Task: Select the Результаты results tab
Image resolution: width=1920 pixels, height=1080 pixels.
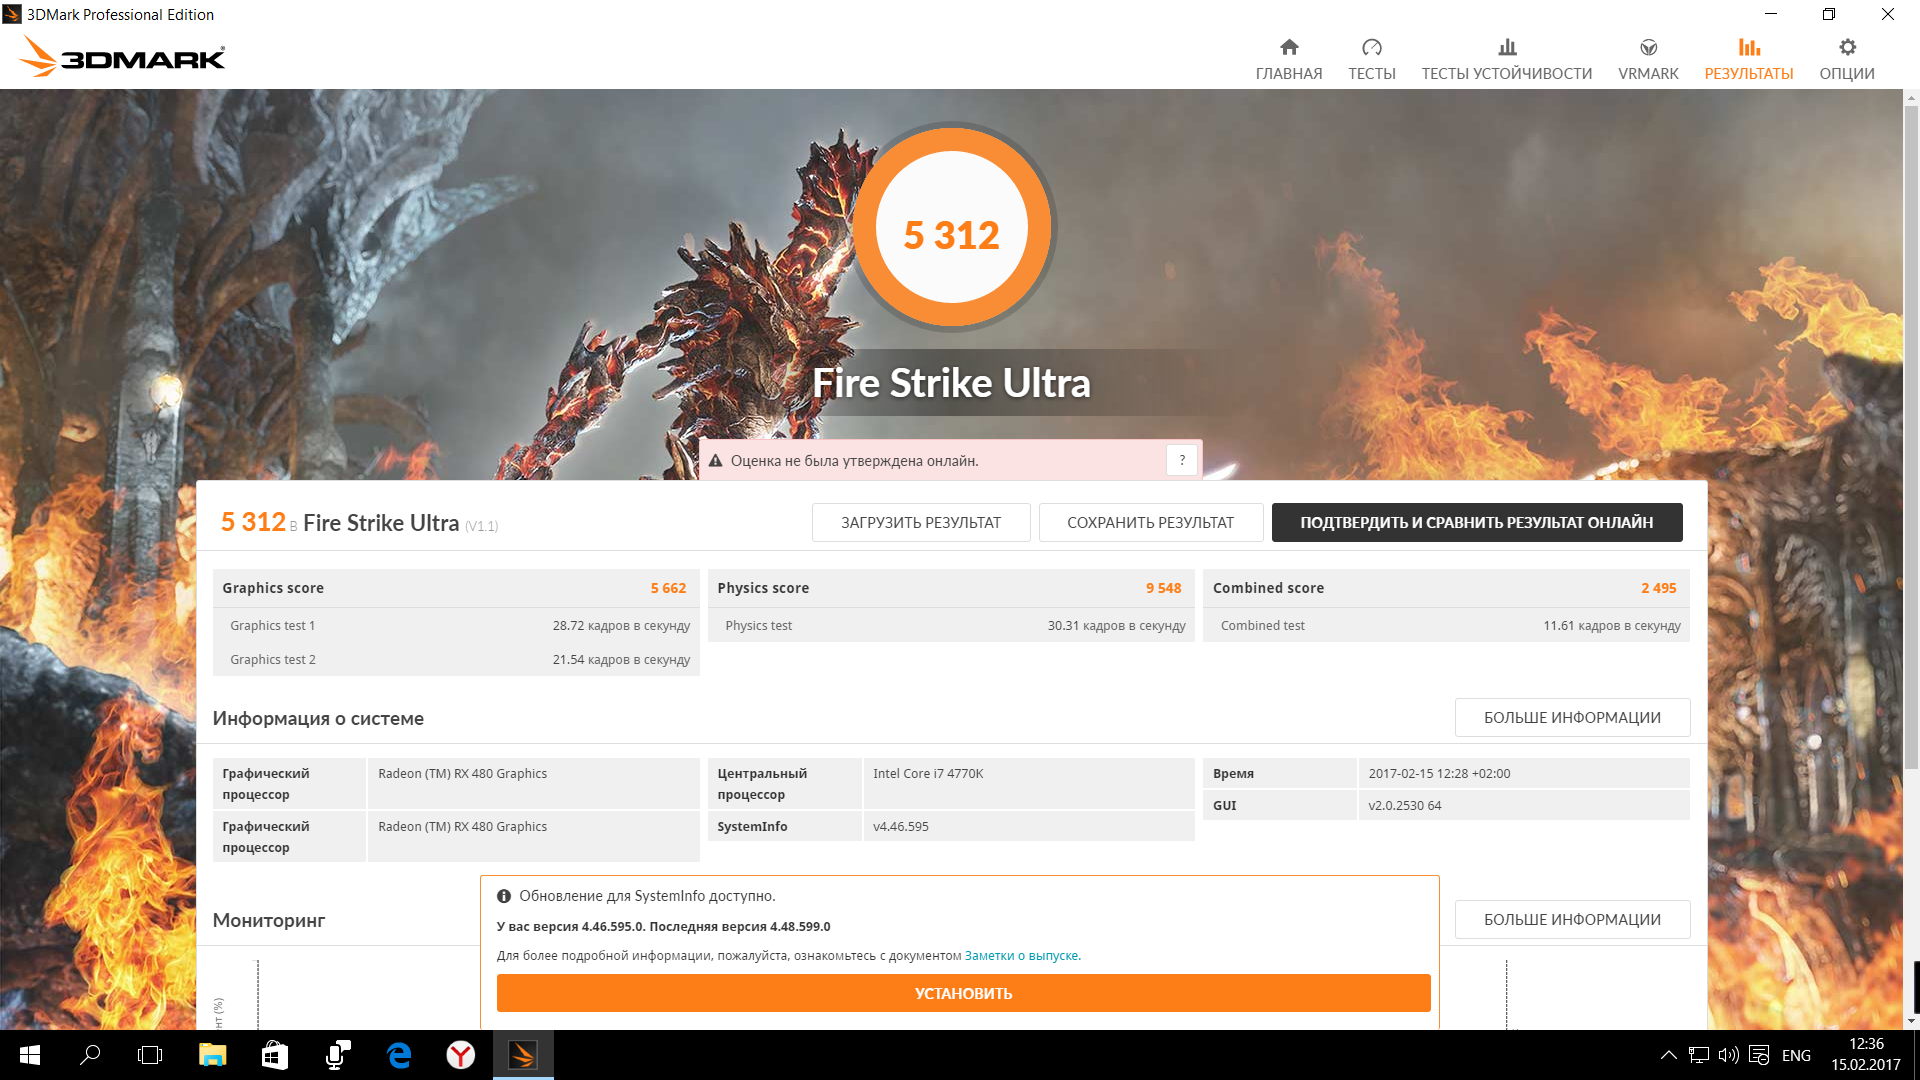Action: click(x=1748, y=60)
